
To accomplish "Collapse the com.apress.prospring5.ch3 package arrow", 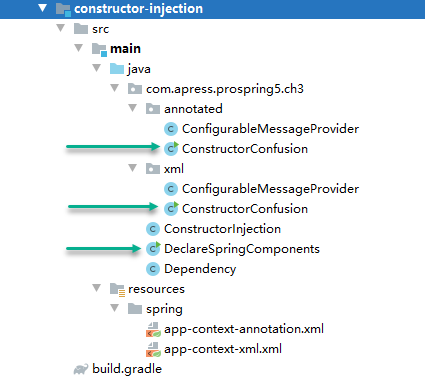I will tap(115, 88).
